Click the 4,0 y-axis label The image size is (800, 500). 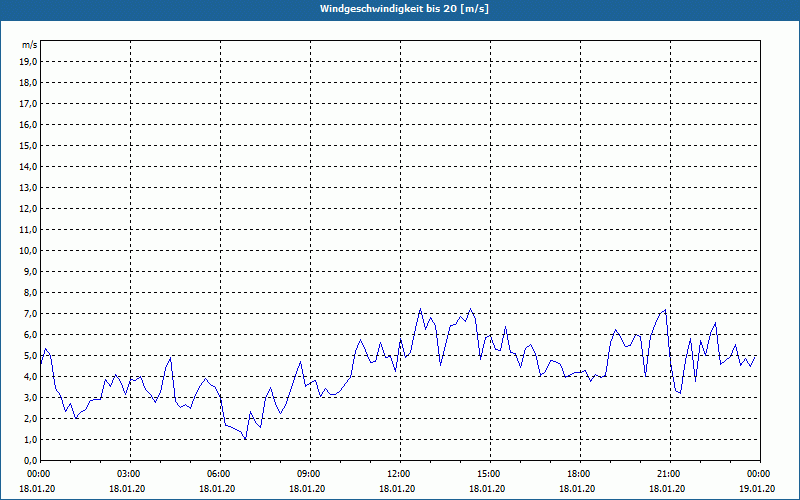pos(30,377)
